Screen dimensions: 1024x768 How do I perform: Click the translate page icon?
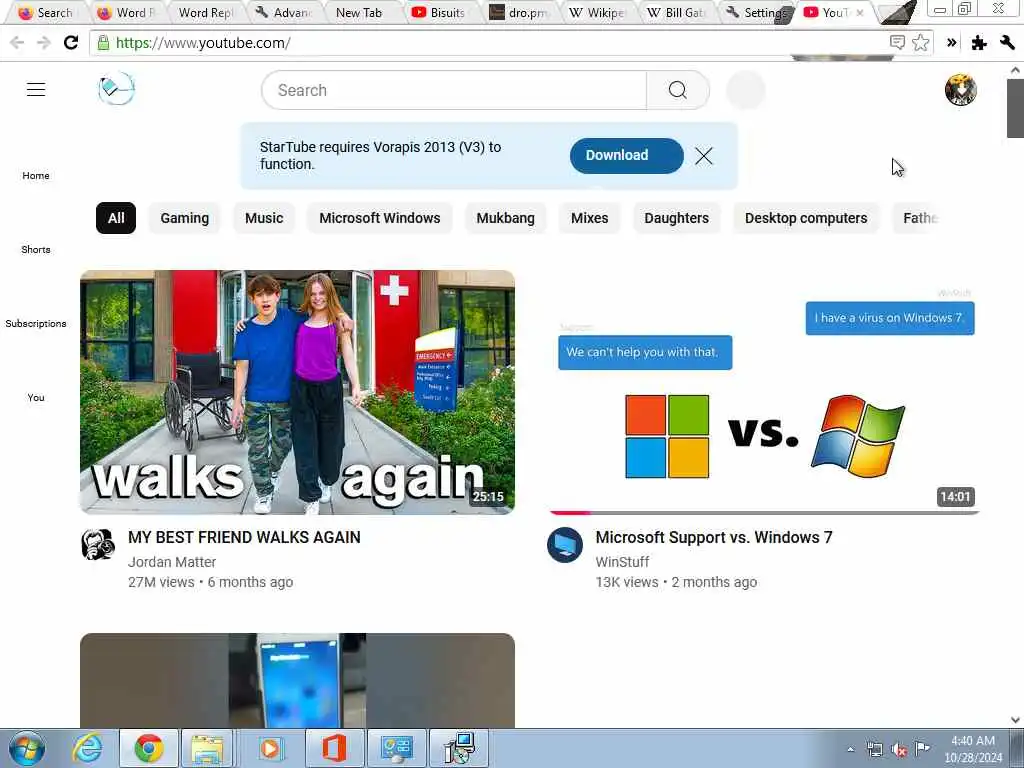point(897,43)
